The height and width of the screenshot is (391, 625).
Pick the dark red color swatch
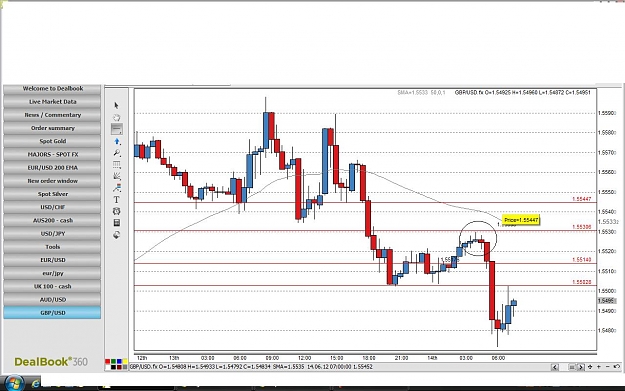[119, 367]
